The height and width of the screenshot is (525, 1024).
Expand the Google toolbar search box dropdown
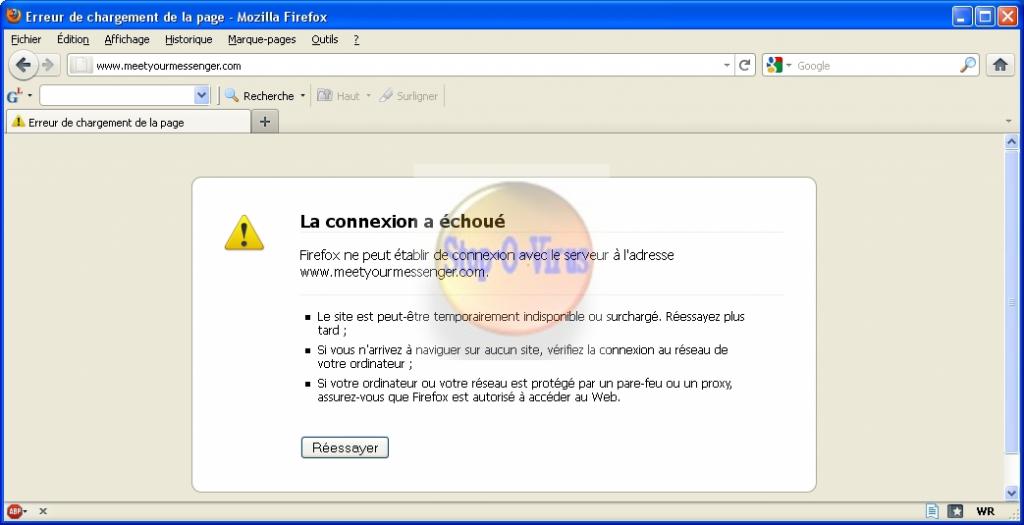(202, 95)
